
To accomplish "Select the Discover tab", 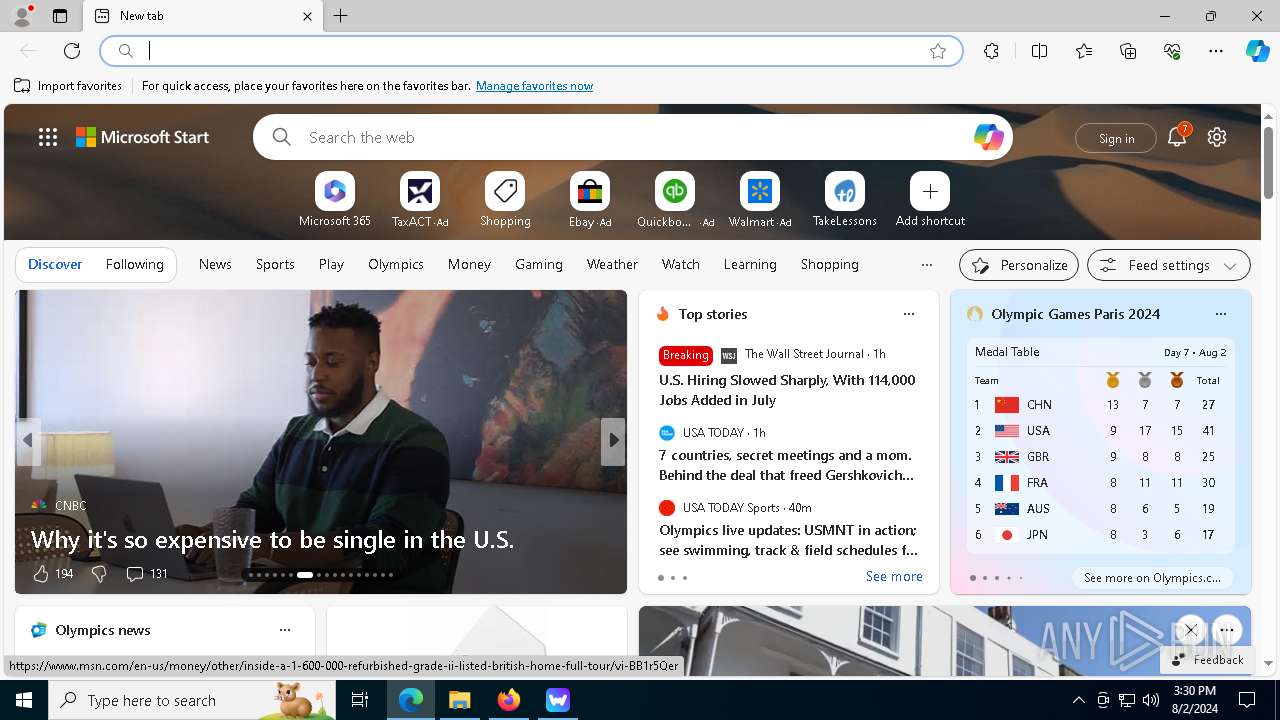I will 55,265.
